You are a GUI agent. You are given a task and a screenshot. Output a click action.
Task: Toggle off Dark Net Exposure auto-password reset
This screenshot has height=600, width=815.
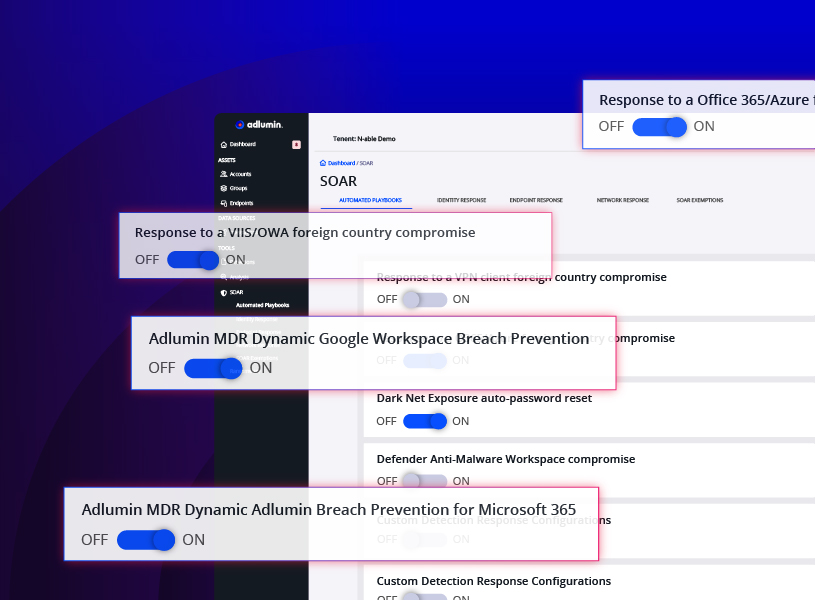pos(425,421)
